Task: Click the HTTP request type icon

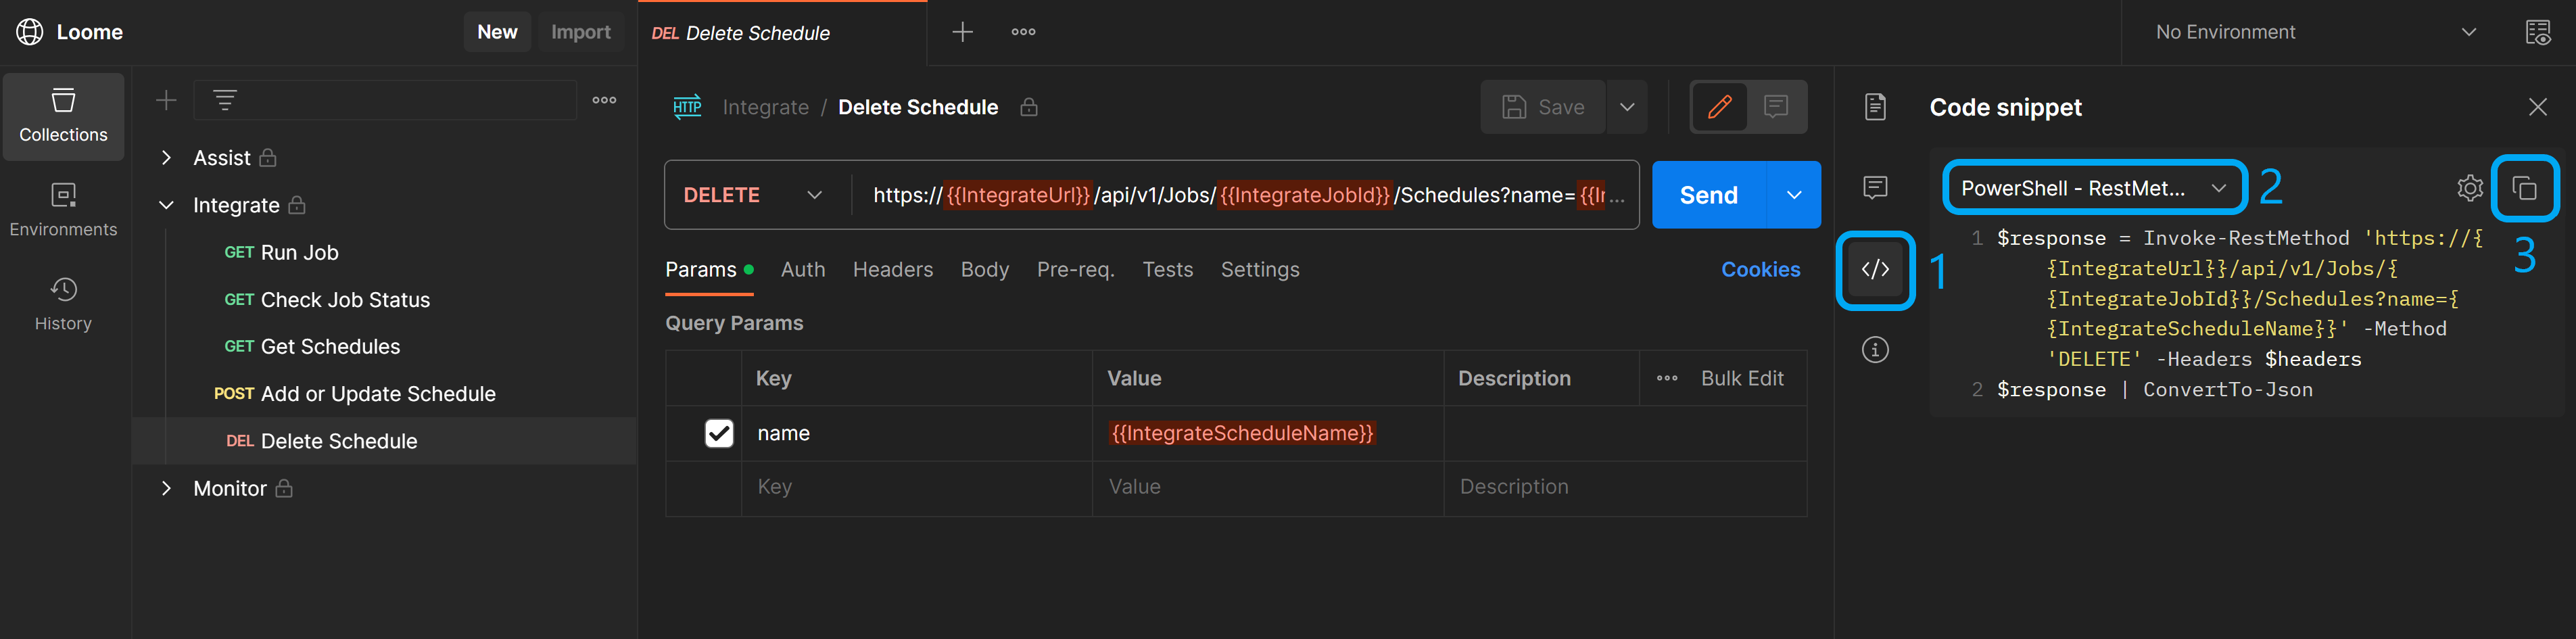Action: (x=687, y=107)
